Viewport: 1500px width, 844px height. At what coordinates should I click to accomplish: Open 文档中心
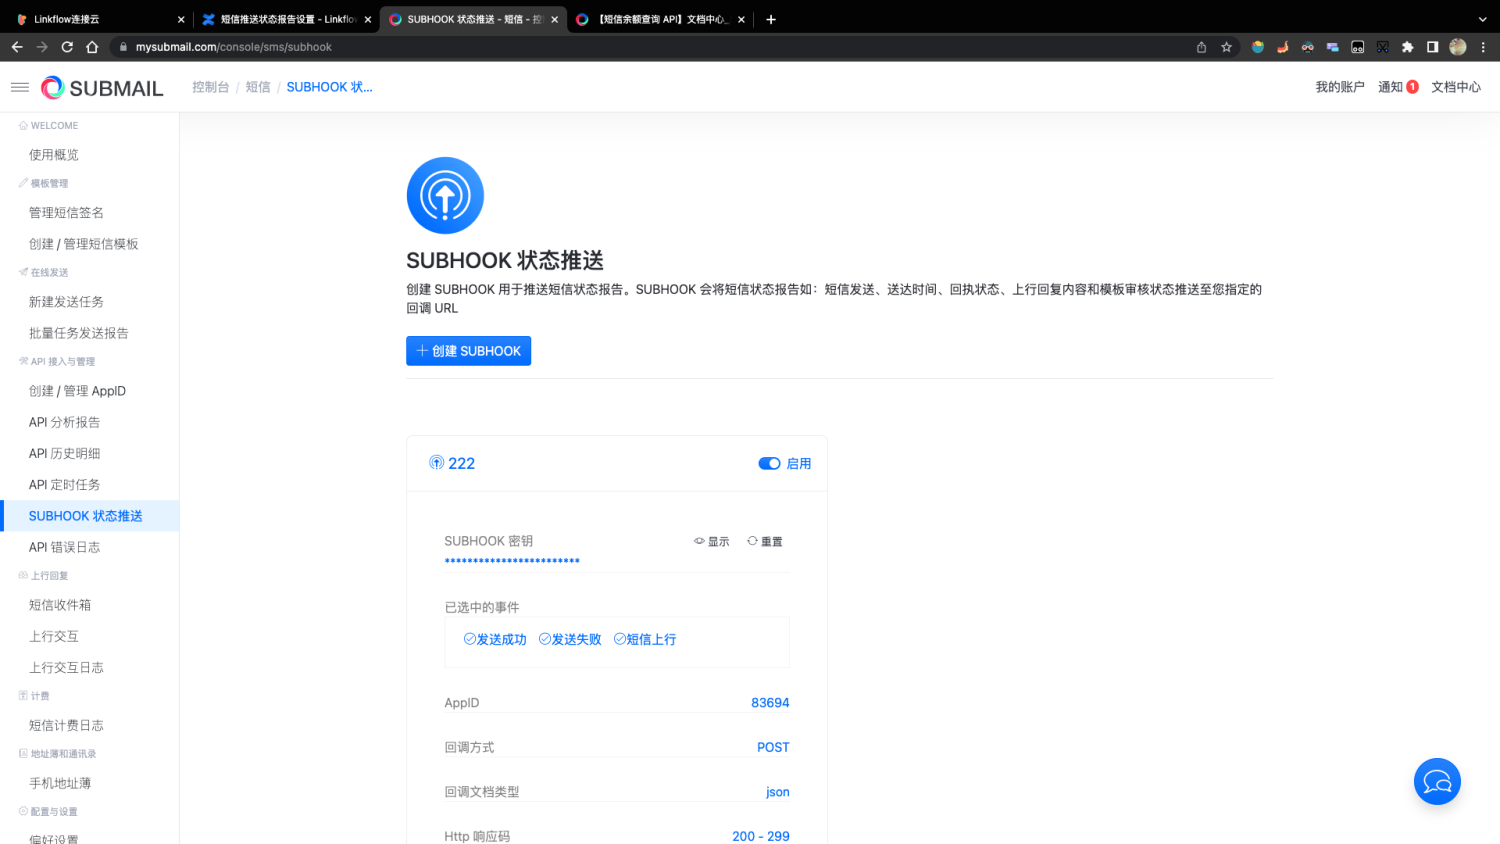(1456, 87)
